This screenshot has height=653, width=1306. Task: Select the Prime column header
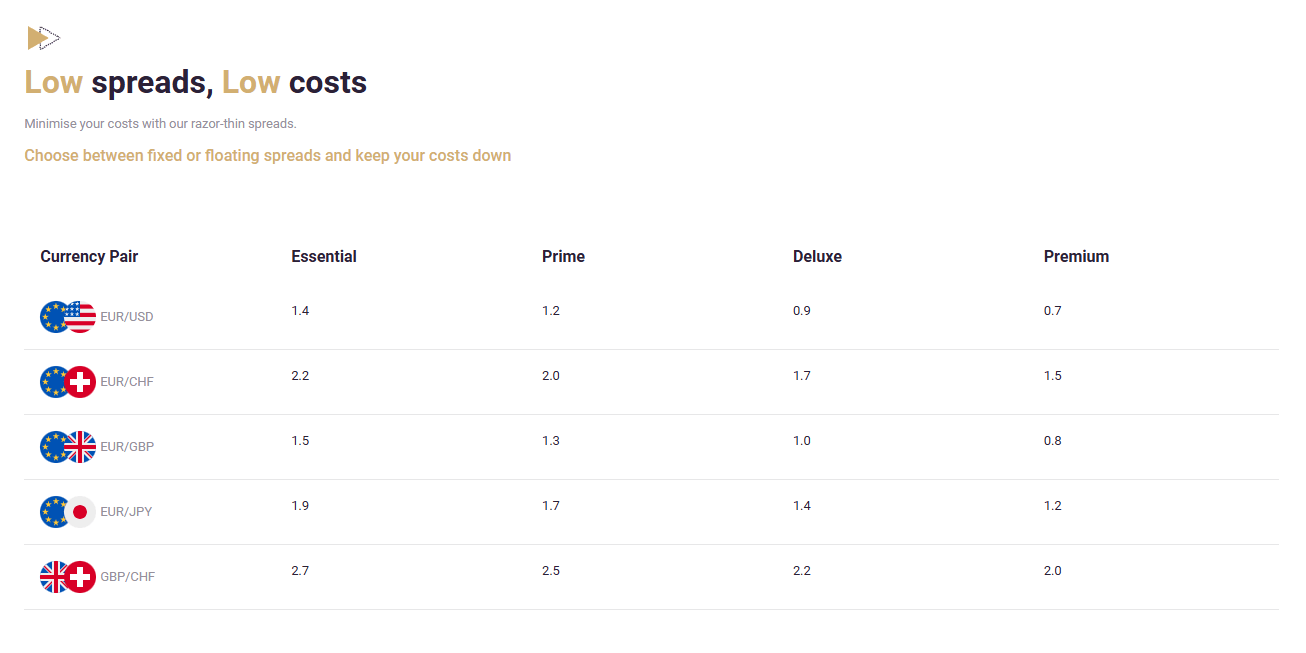pos(563,257)
